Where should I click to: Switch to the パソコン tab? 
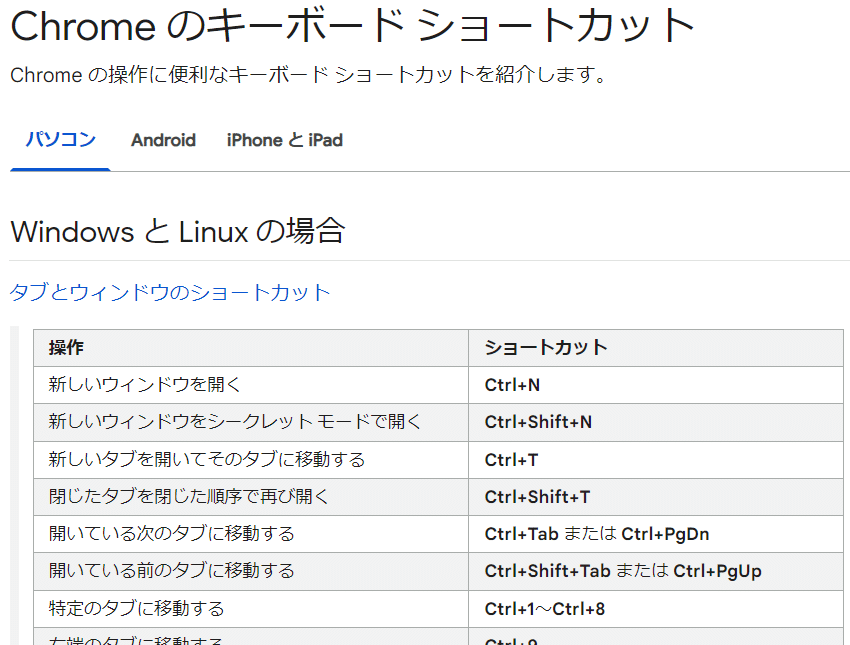coord(60,140)
